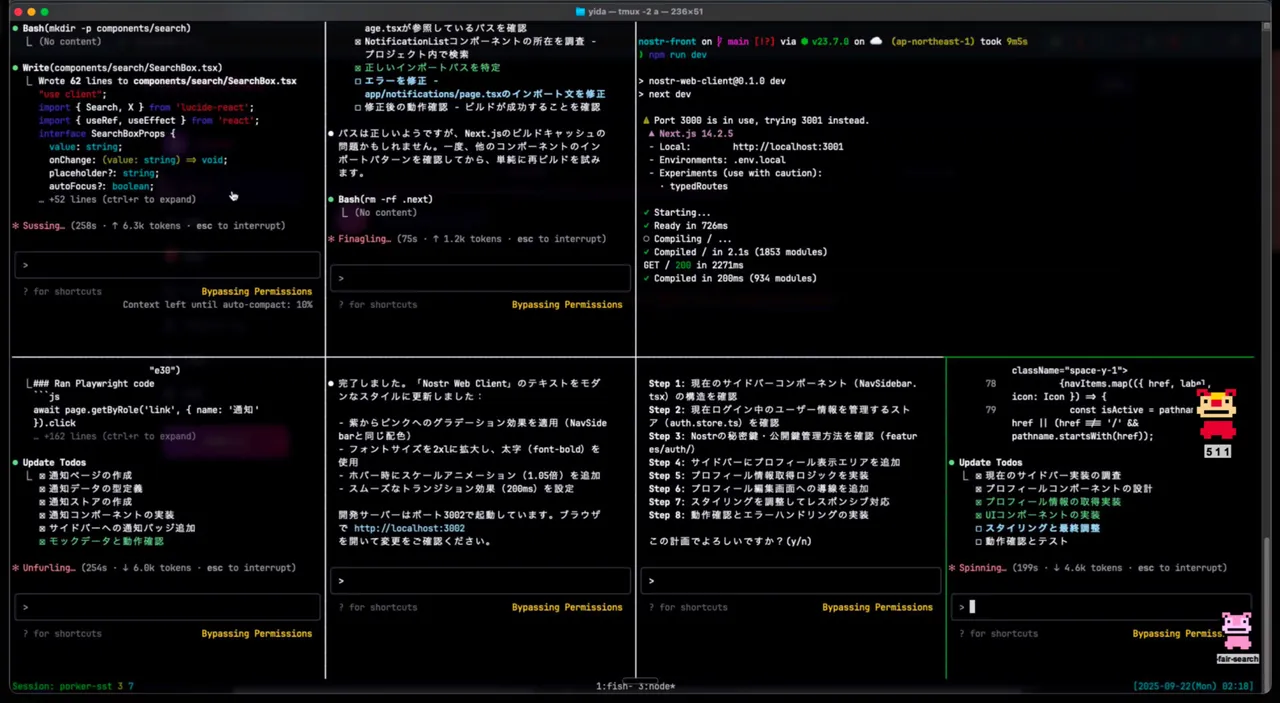
Task: Open the http://localhost:3002 link
Action: [408, 528]
